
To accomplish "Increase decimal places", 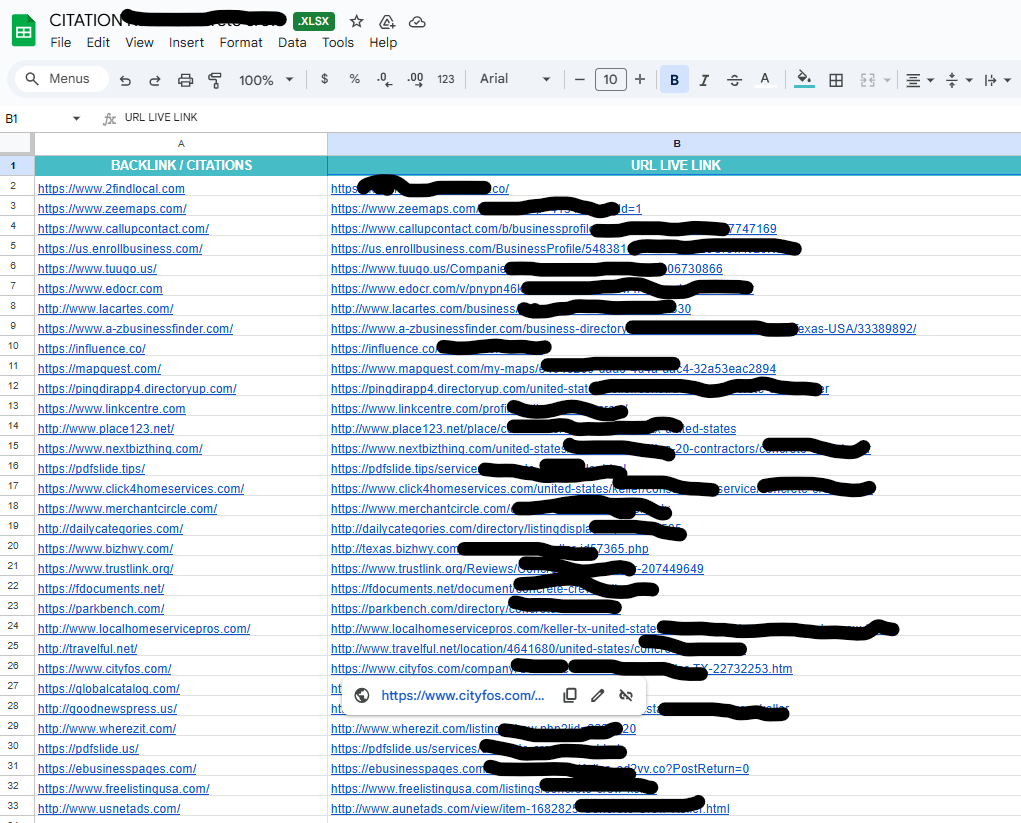I will point(415,79).
